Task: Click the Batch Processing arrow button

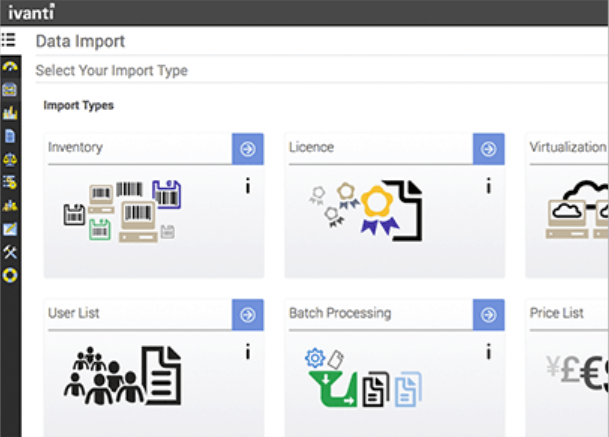Action: 488,314
